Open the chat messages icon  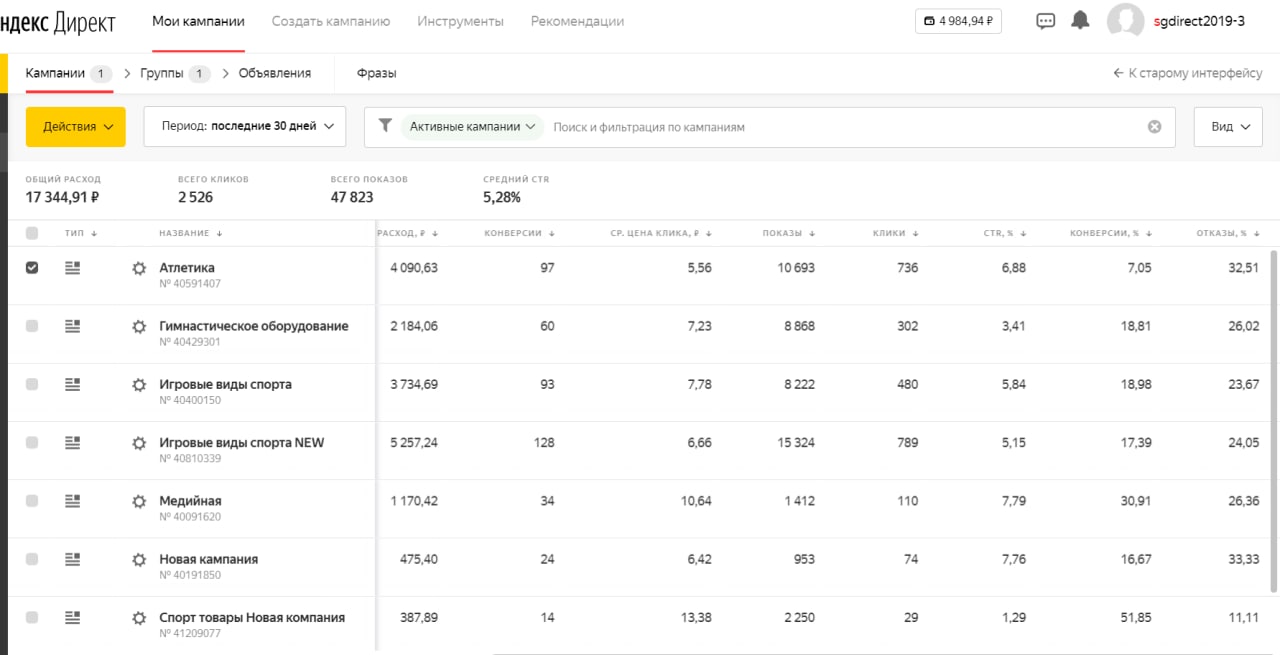[1046, 21]
